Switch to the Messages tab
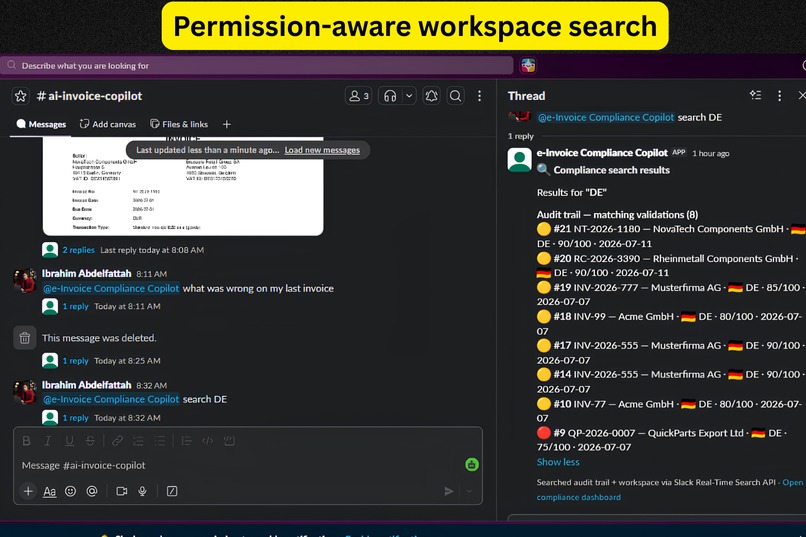Image resolution: width=806 pixels, height=537 pixels. pyautogui.click(x=41, y=124)
